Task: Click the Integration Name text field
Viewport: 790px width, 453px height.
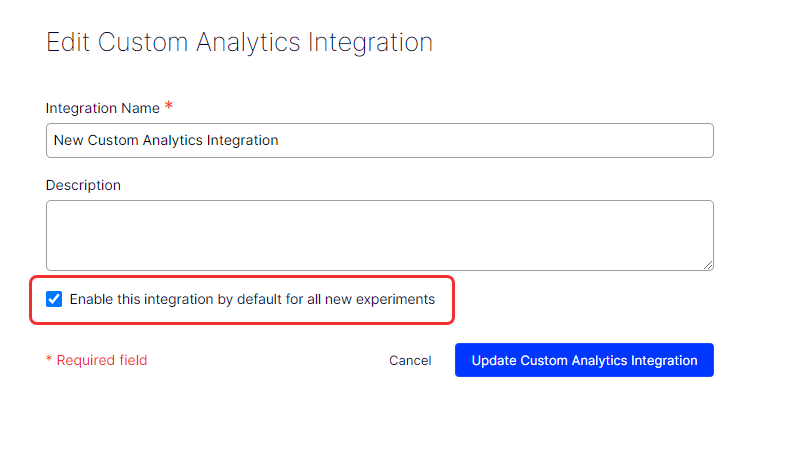Action: [x=380, y=141]
